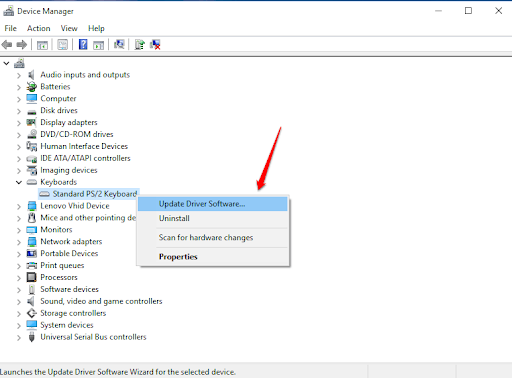
Task: Choose Scan for hardware changes in context menu
Action: [213, 237]
